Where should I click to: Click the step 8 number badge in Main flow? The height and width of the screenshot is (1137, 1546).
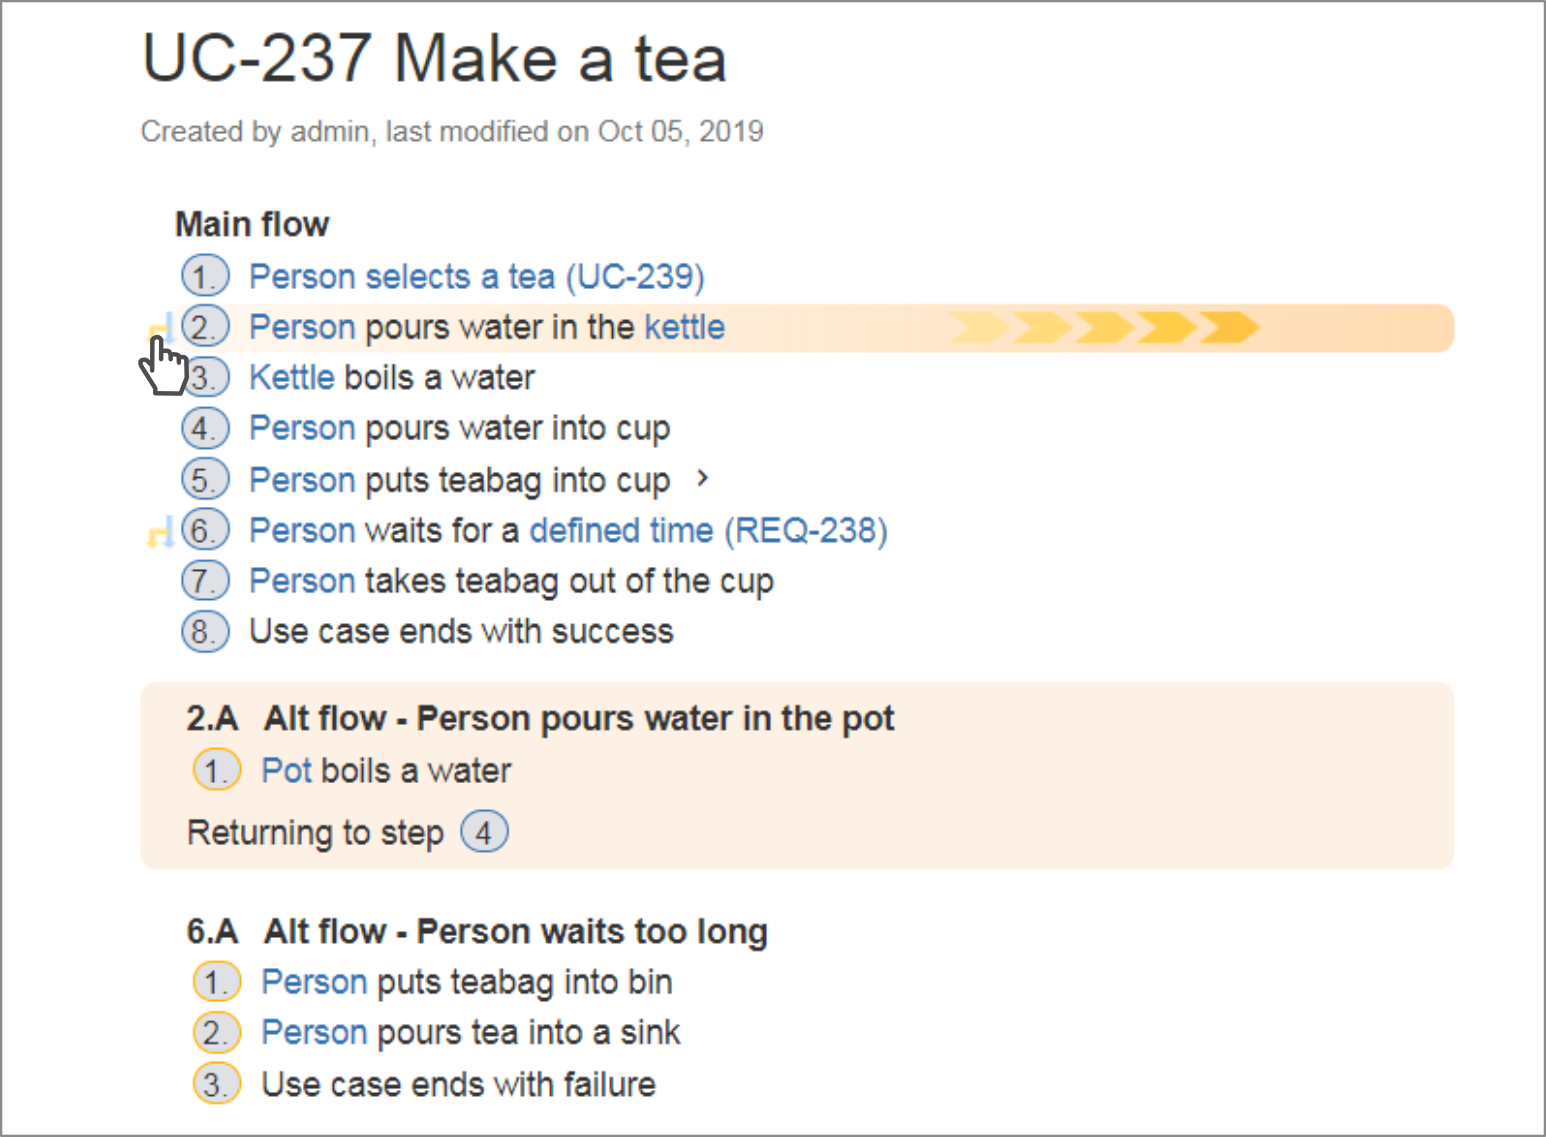click(205, 632)
